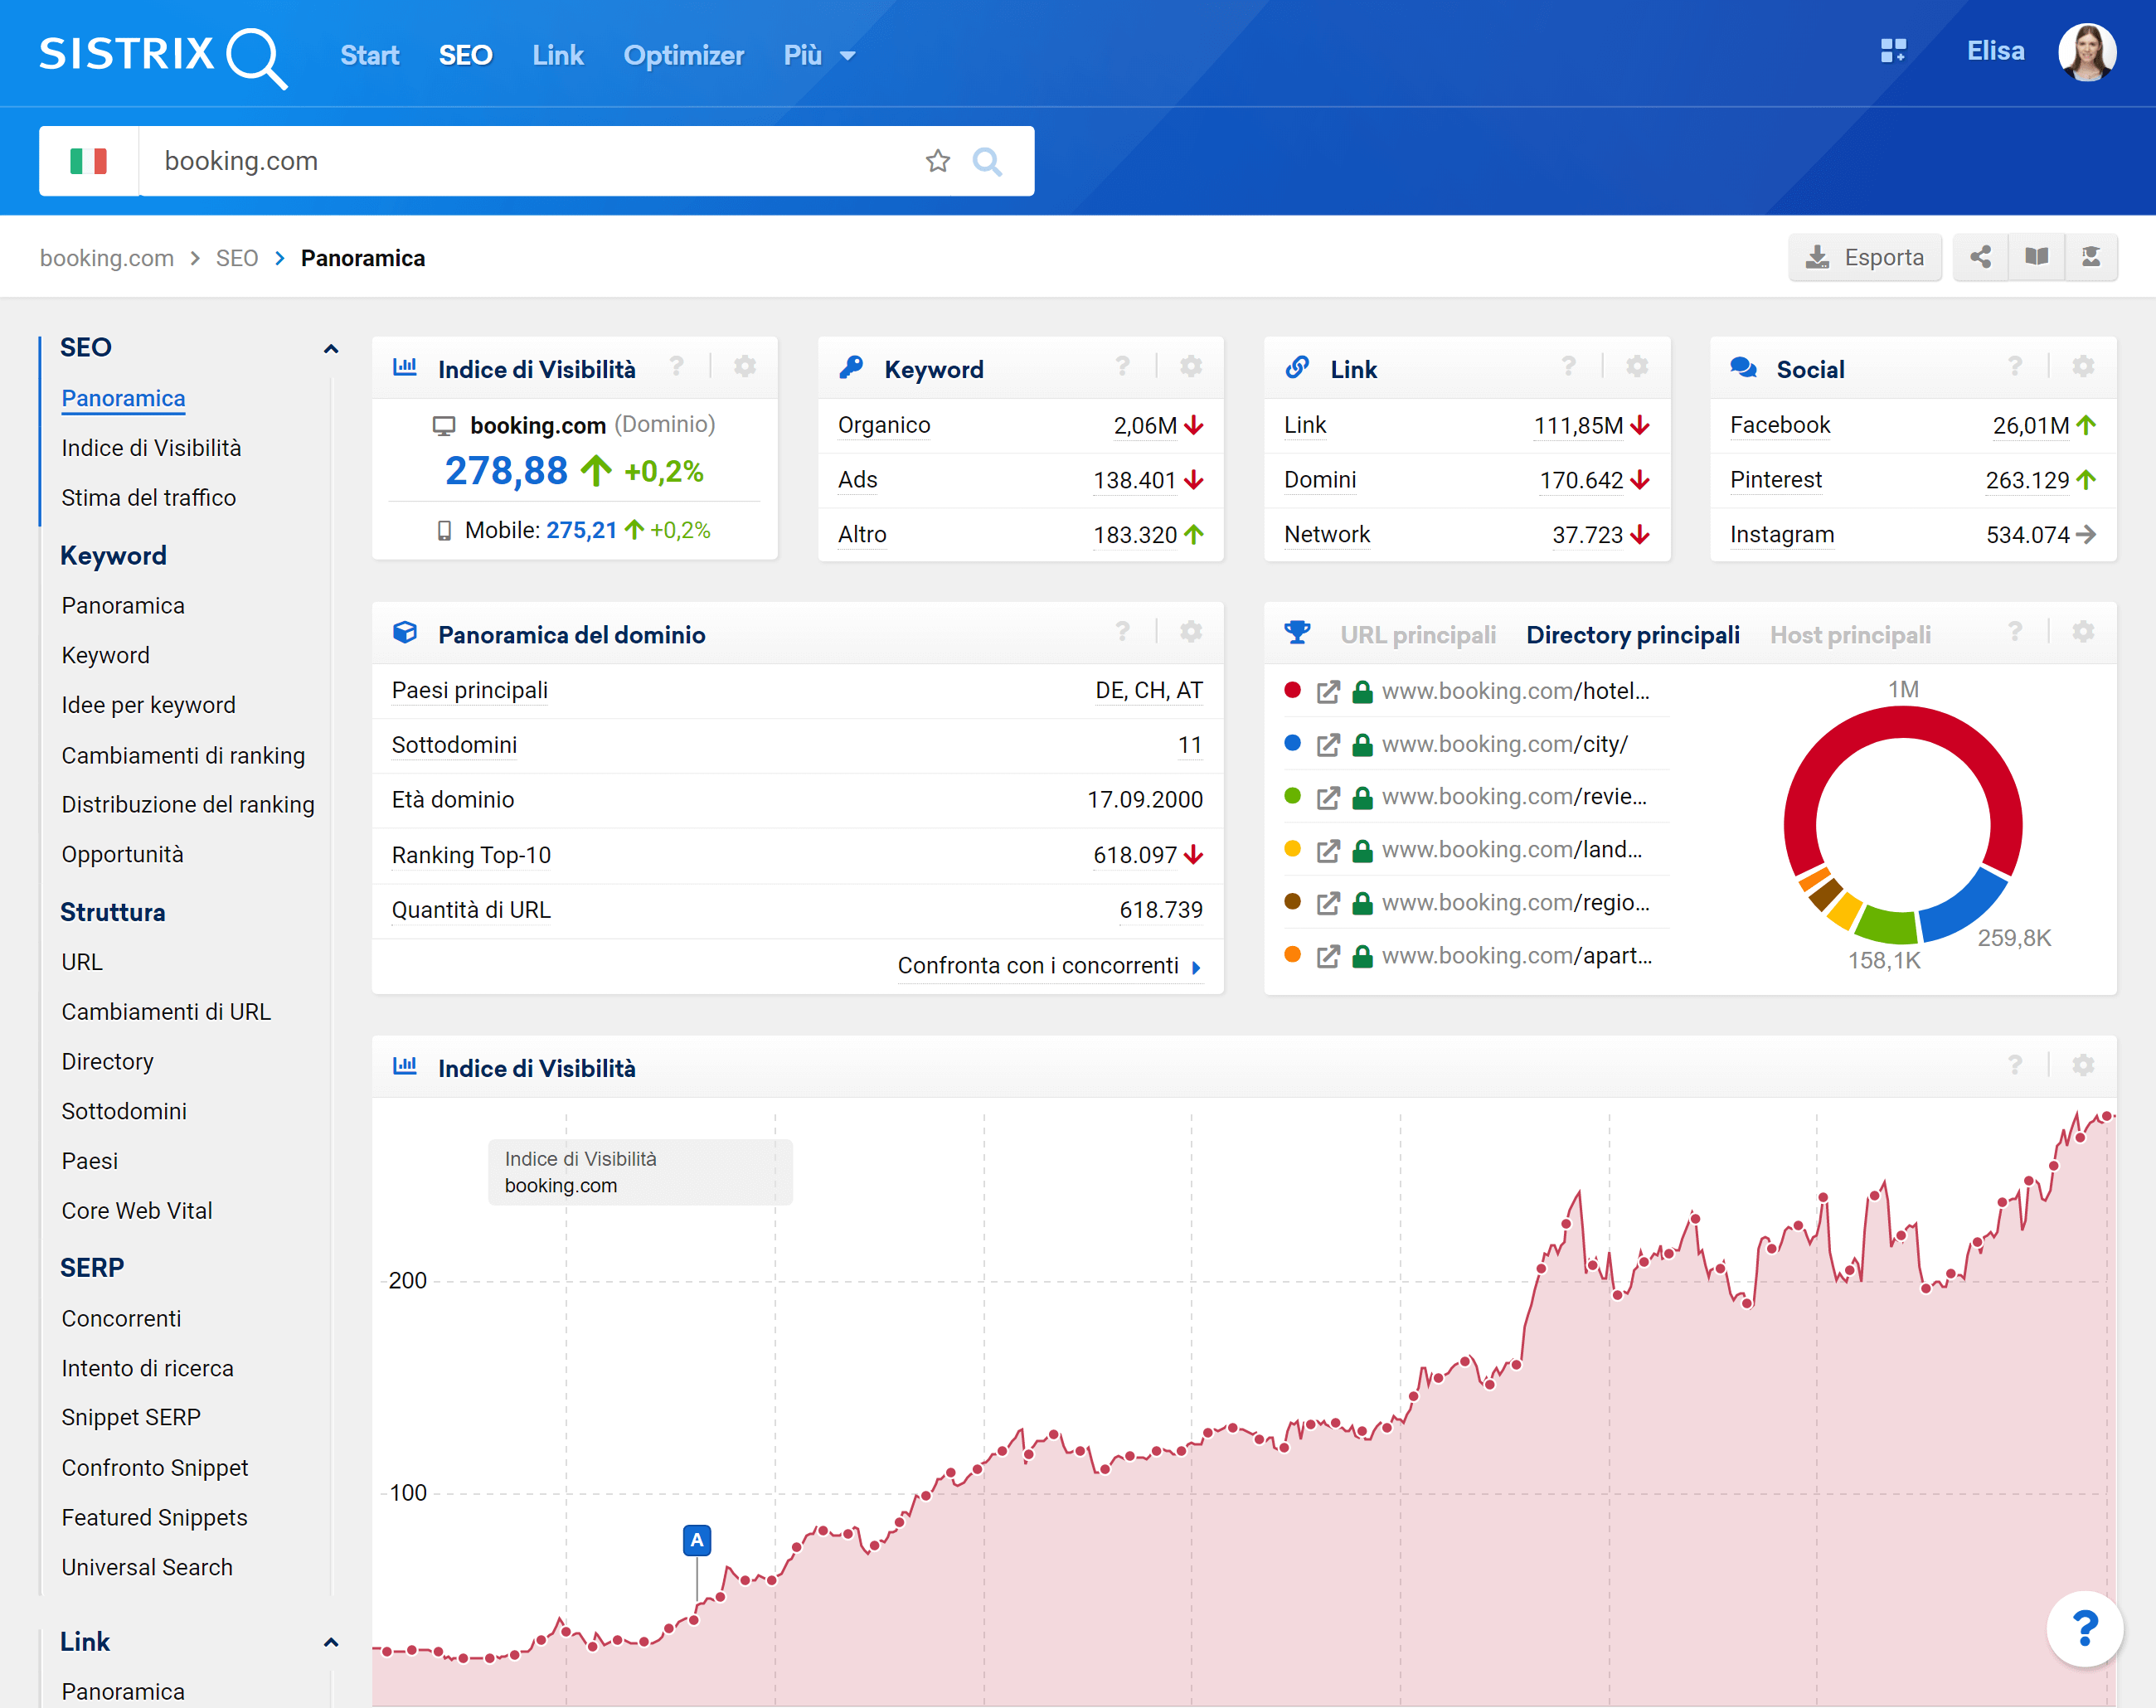The width and height of the screenshot is (2156, 1708).
Task: Open Stima del traffico in sidebar
Action: click(x=149, y=498)
